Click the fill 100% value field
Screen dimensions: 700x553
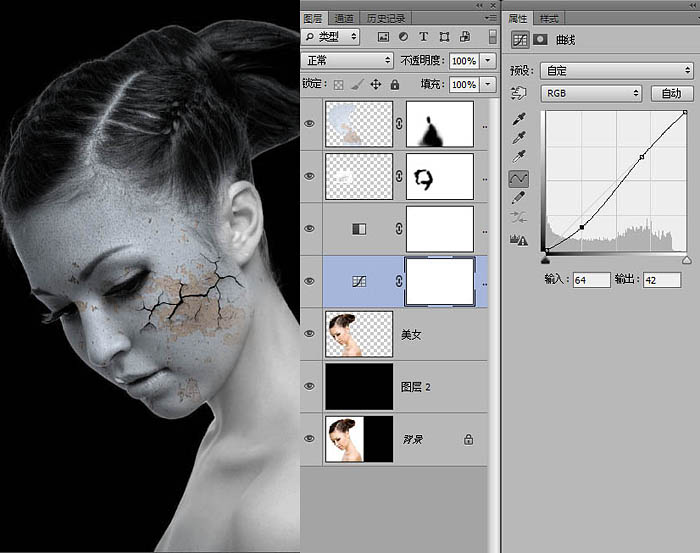pyautogui.click(x=464, y=84)
